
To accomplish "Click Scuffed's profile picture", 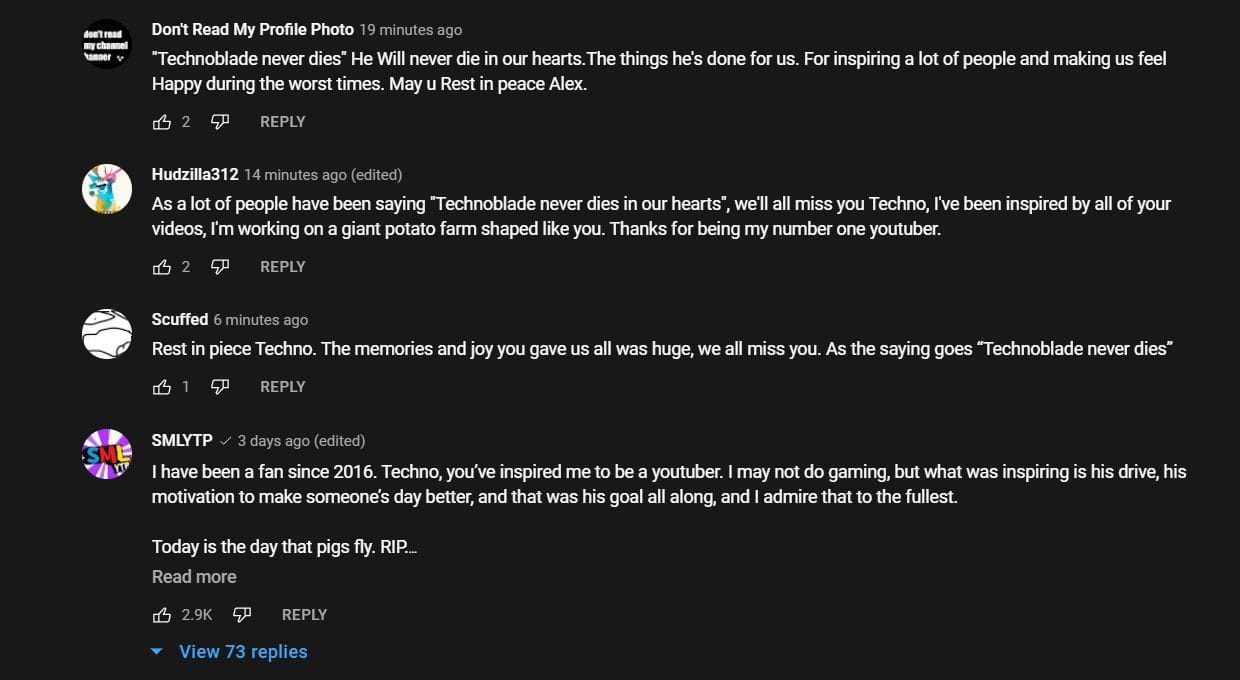I will point(106,333).
